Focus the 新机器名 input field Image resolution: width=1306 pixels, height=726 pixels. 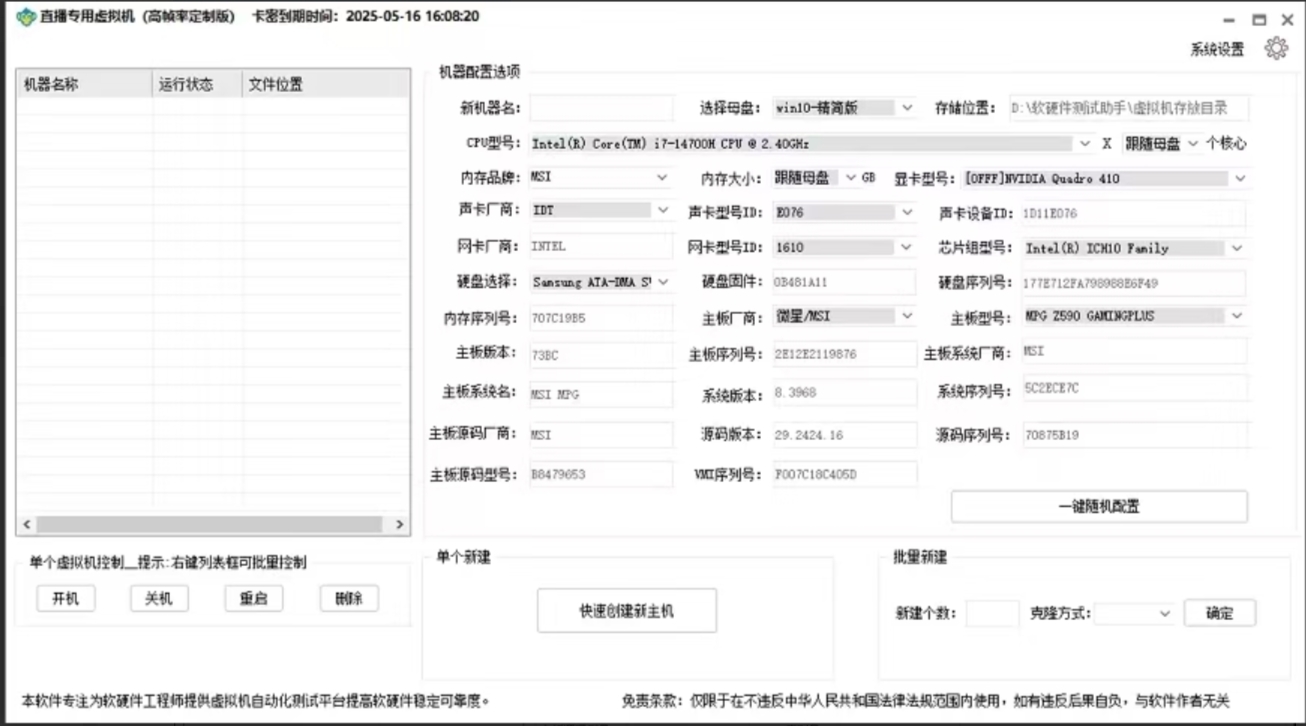pyautogui.click(x=601, y=108)
